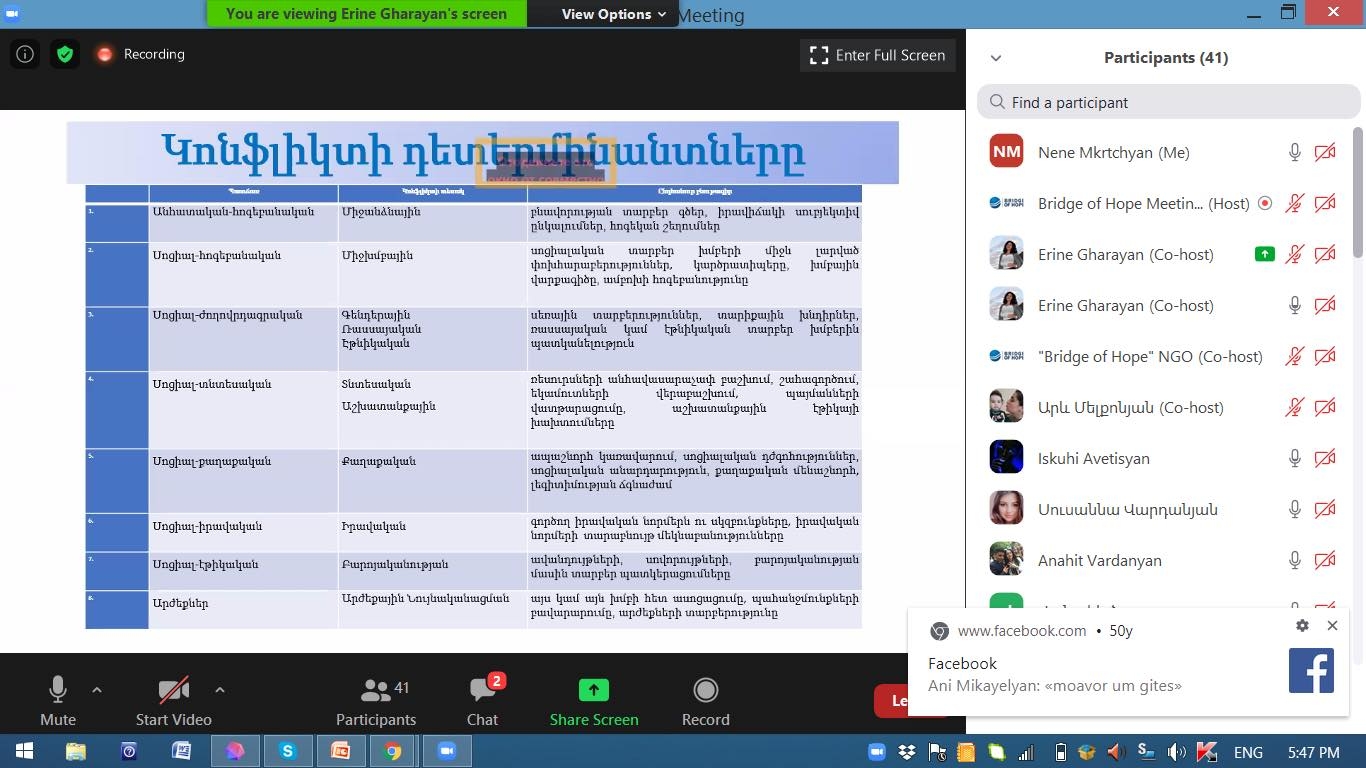Click the Facebook logo in the notification
Viewport: 1366px width, 768px height.
click(1311, 671)
